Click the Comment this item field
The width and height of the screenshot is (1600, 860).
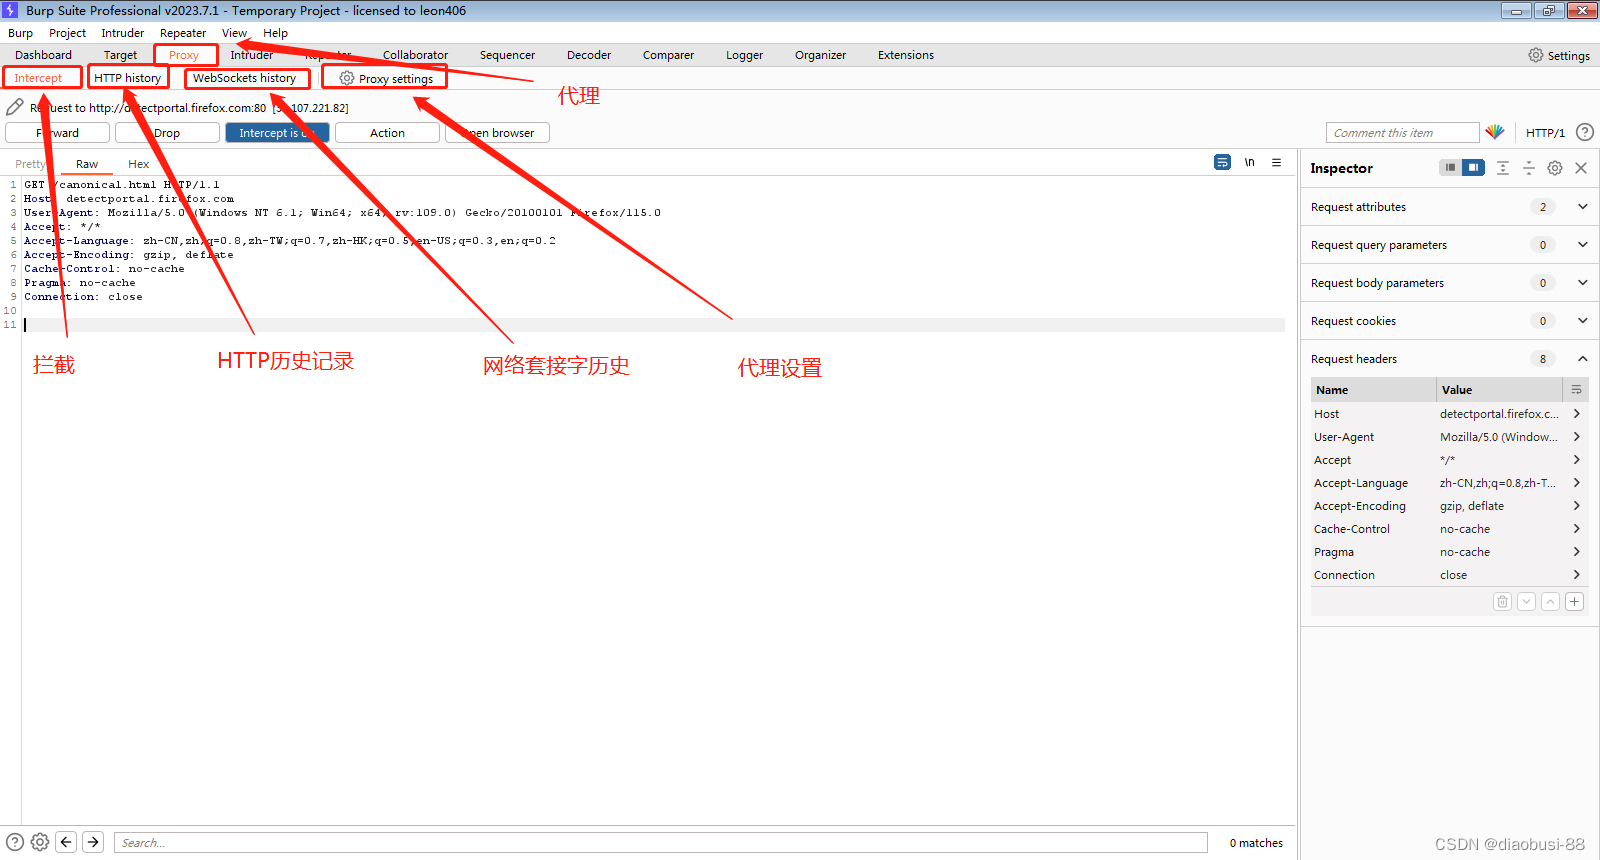pos(1402,132)
